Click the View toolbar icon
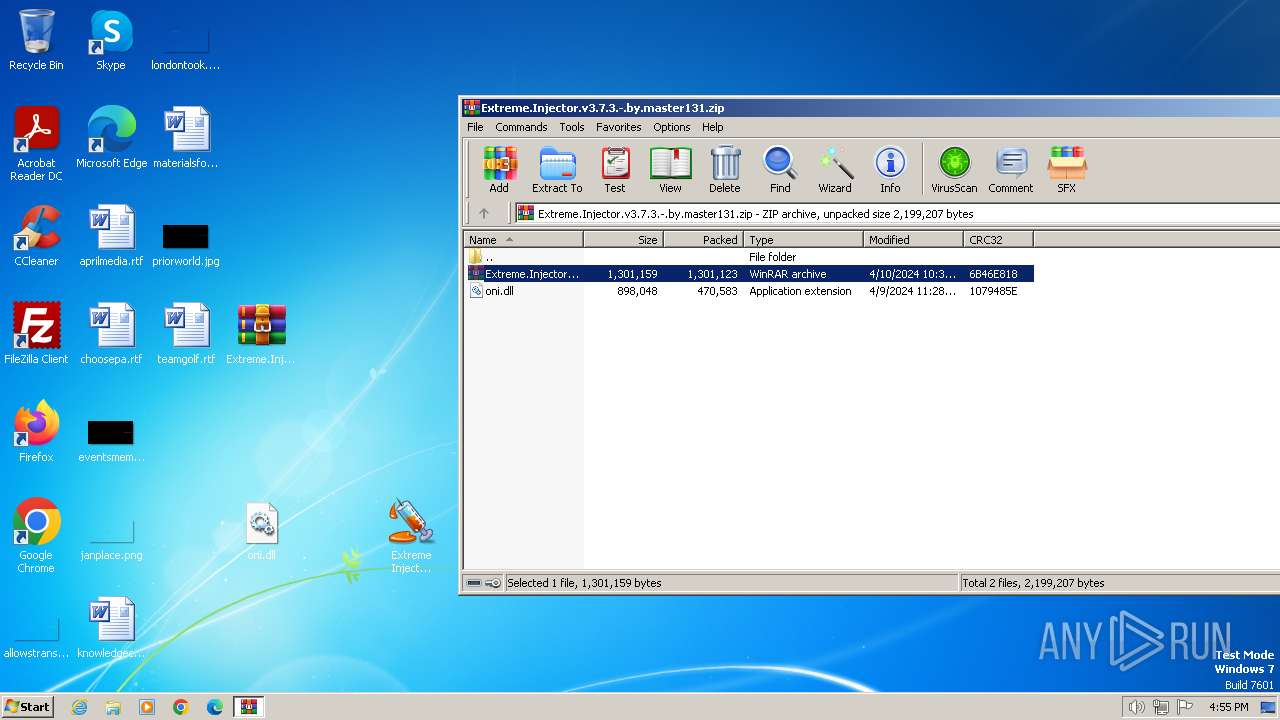1280x720 pixels. (x=670, y=169)
